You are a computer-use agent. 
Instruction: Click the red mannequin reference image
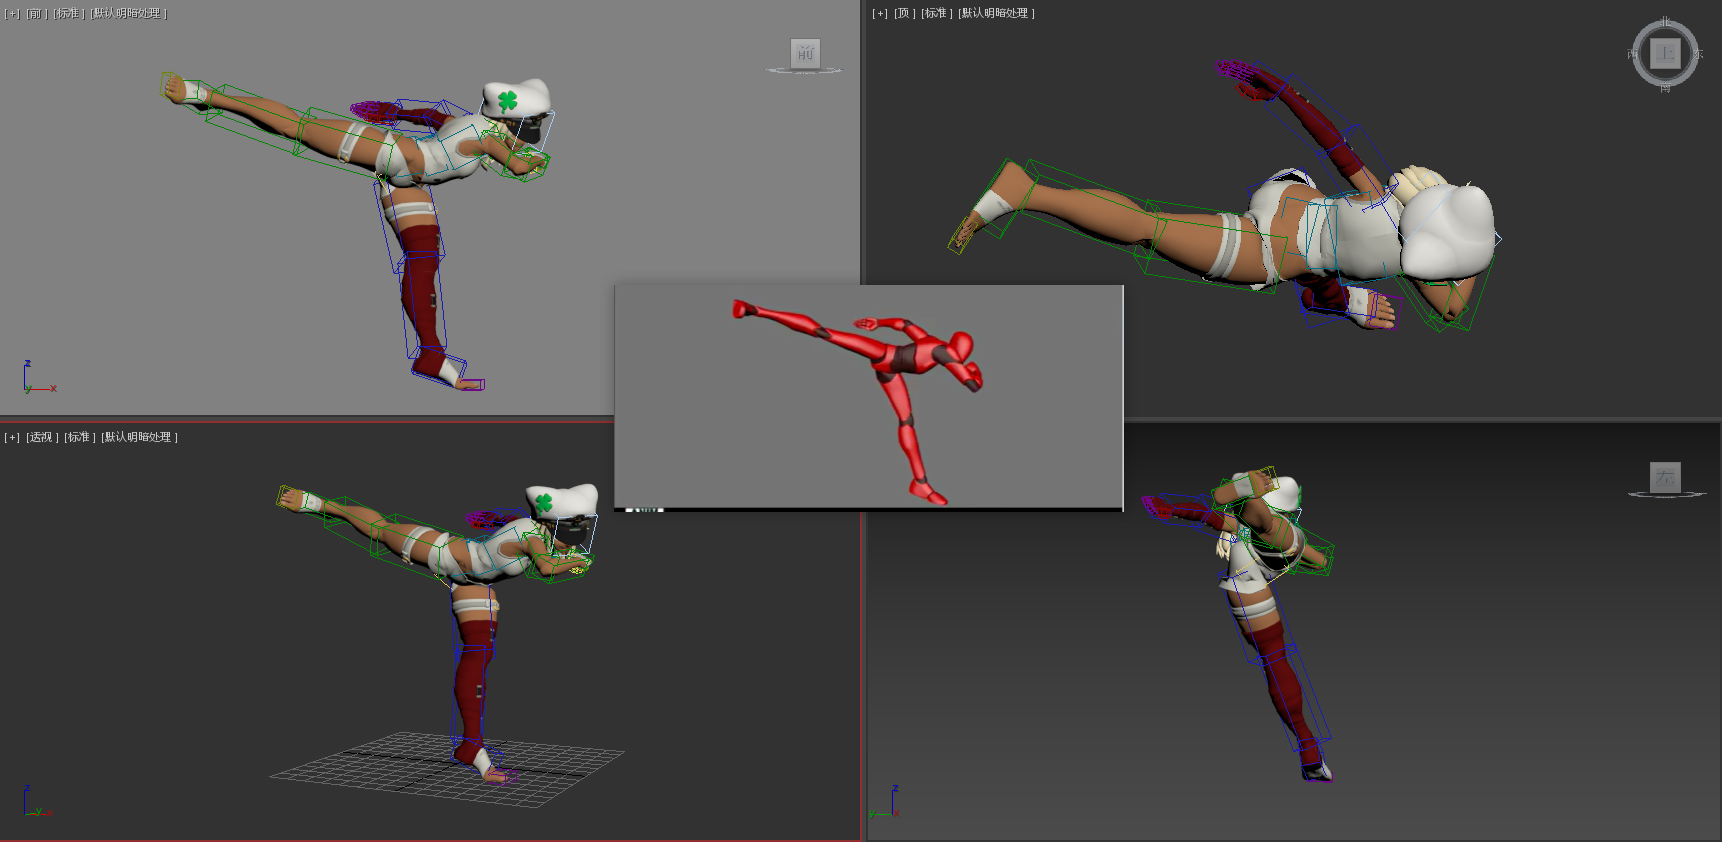869,397
